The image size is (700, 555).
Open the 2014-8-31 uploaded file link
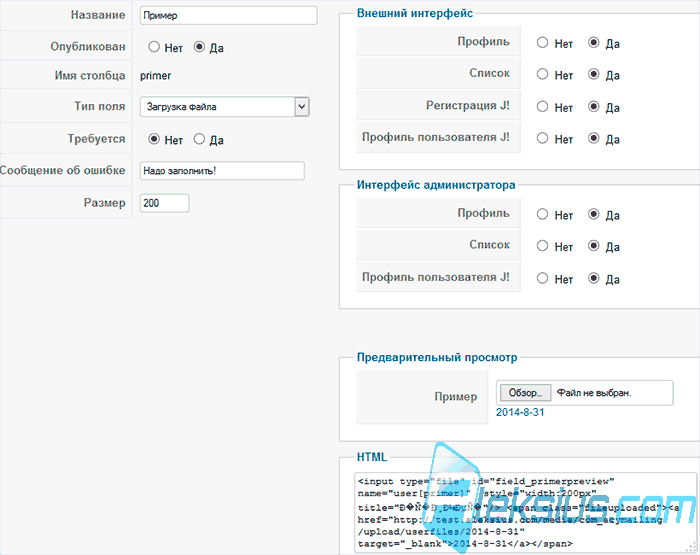[520, 412]
